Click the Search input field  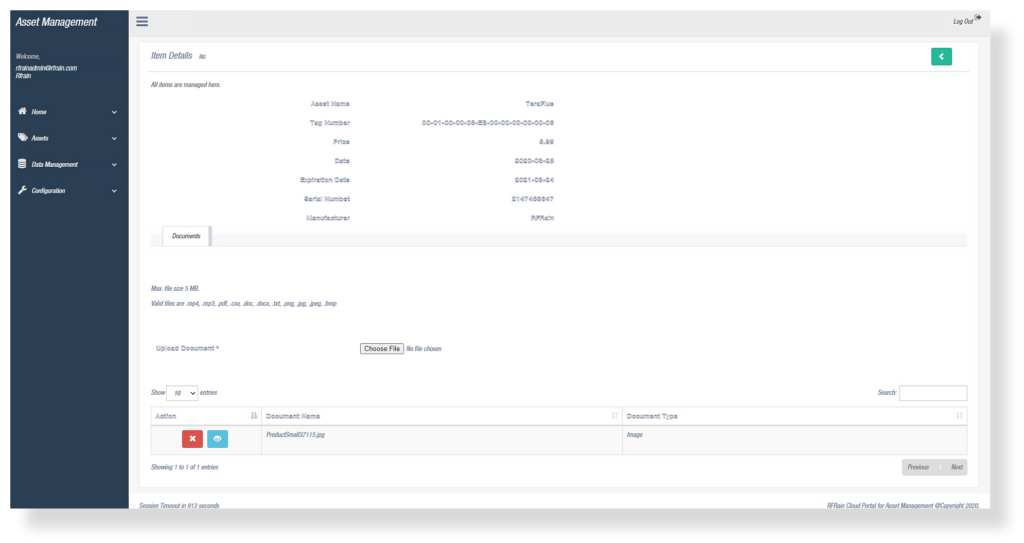tap(933, 393)
